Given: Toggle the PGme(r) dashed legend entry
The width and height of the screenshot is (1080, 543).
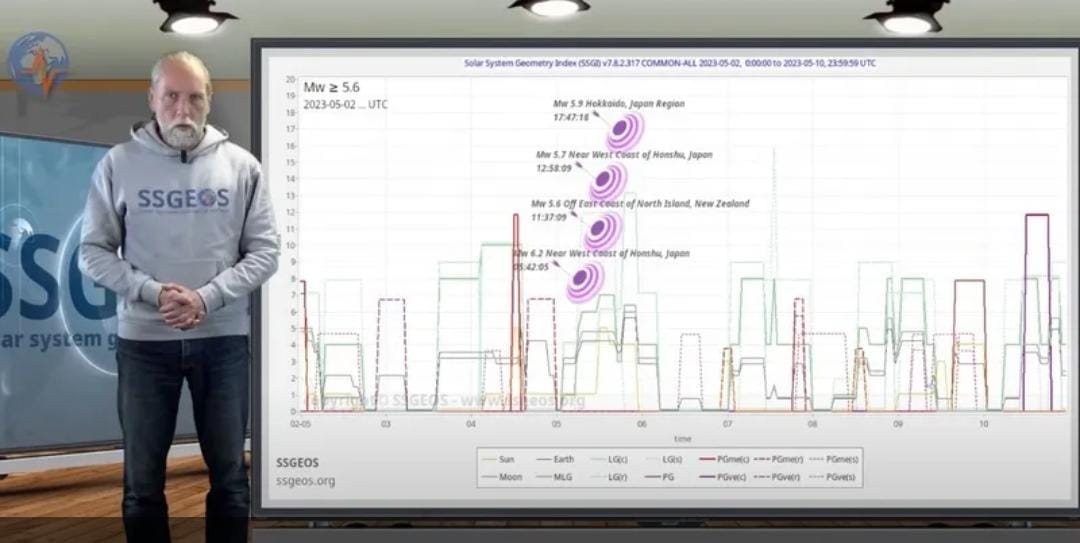Looking at the screenshot, I should click(778, 460).
